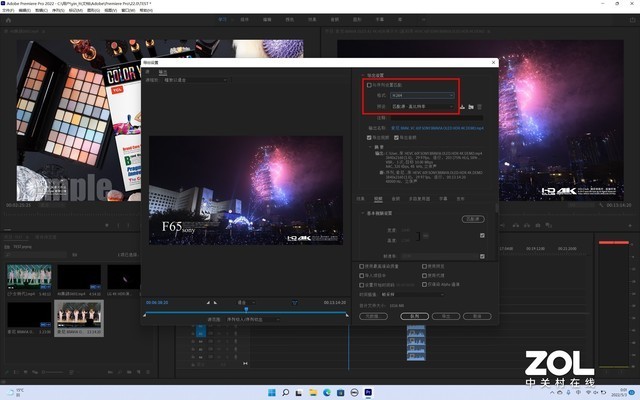This screenshot has height=400, width=640.
Task: Click the aspect ratio correction icon below preview
Action: point(295,301)
